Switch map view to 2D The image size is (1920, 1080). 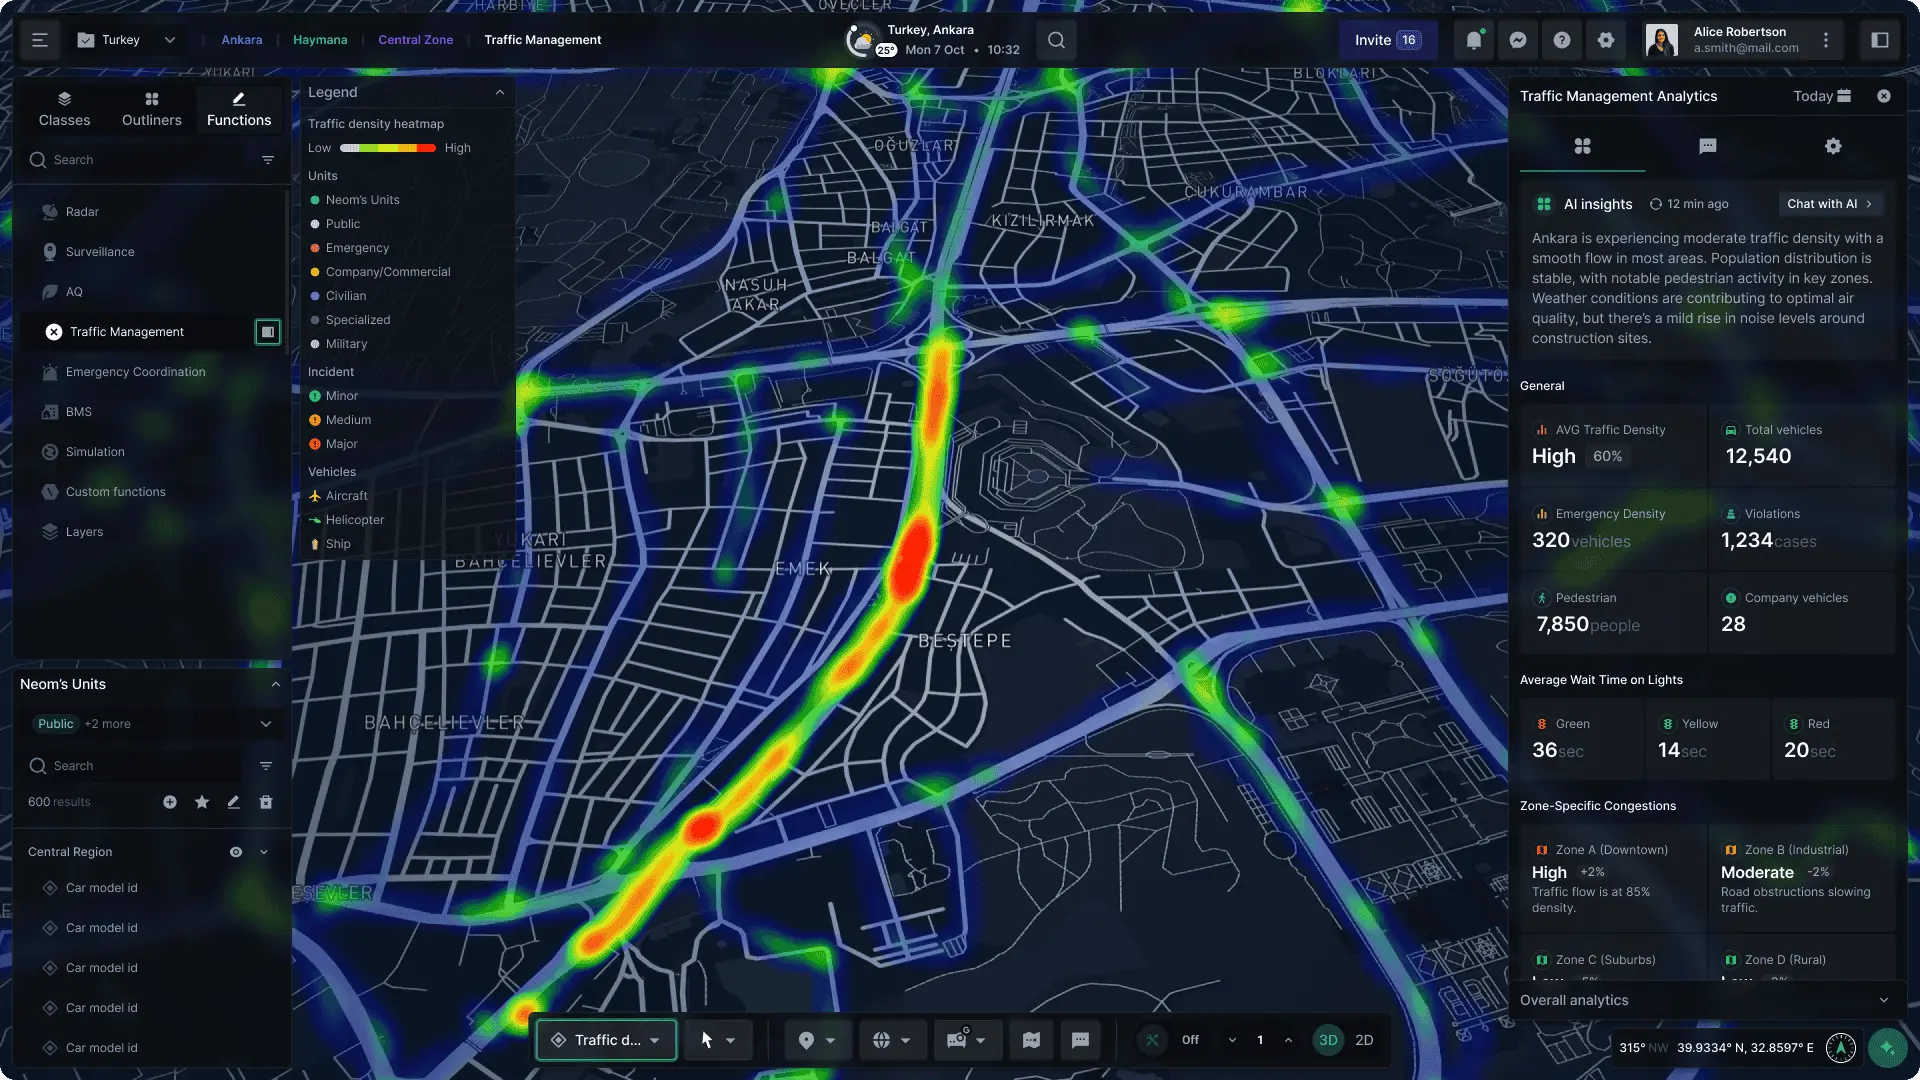click(x=1364, y=1040)
